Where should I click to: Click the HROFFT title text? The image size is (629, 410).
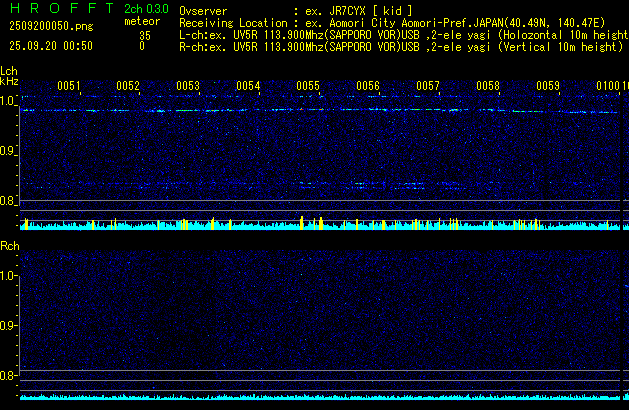(54, 8)
